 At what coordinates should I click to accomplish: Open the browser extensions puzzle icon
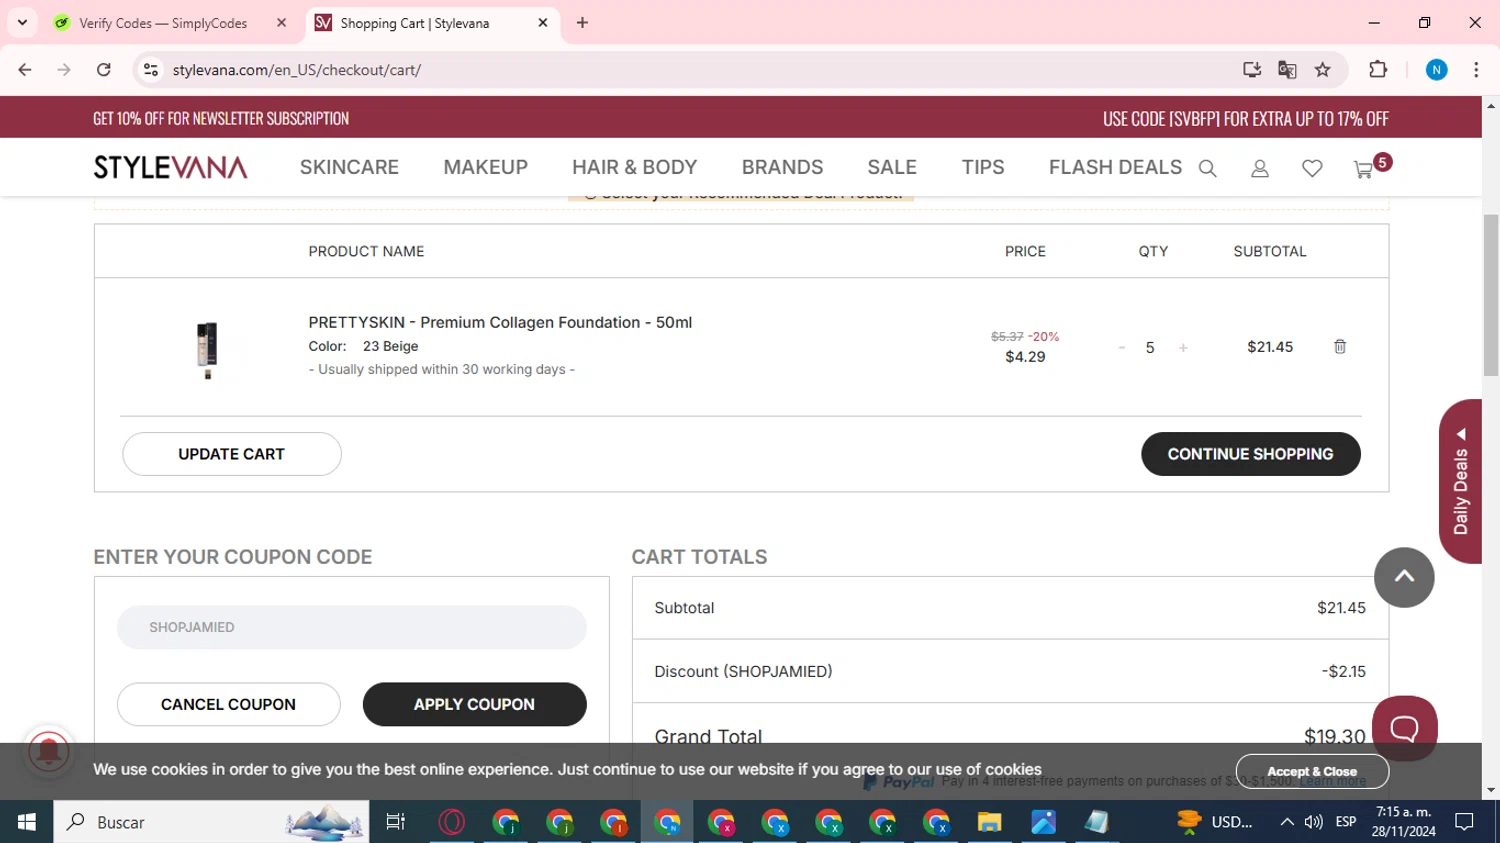click(x=1378, y=70)
